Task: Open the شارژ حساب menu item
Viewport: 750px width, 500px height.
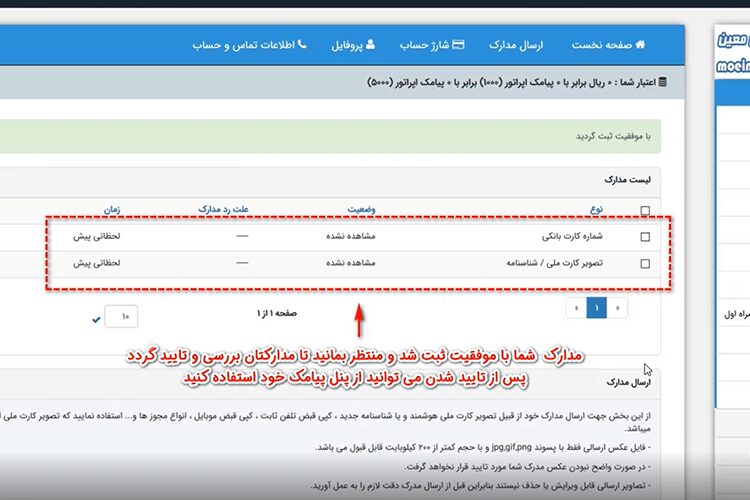Action: pyautogui.click(x=432, y=45)
